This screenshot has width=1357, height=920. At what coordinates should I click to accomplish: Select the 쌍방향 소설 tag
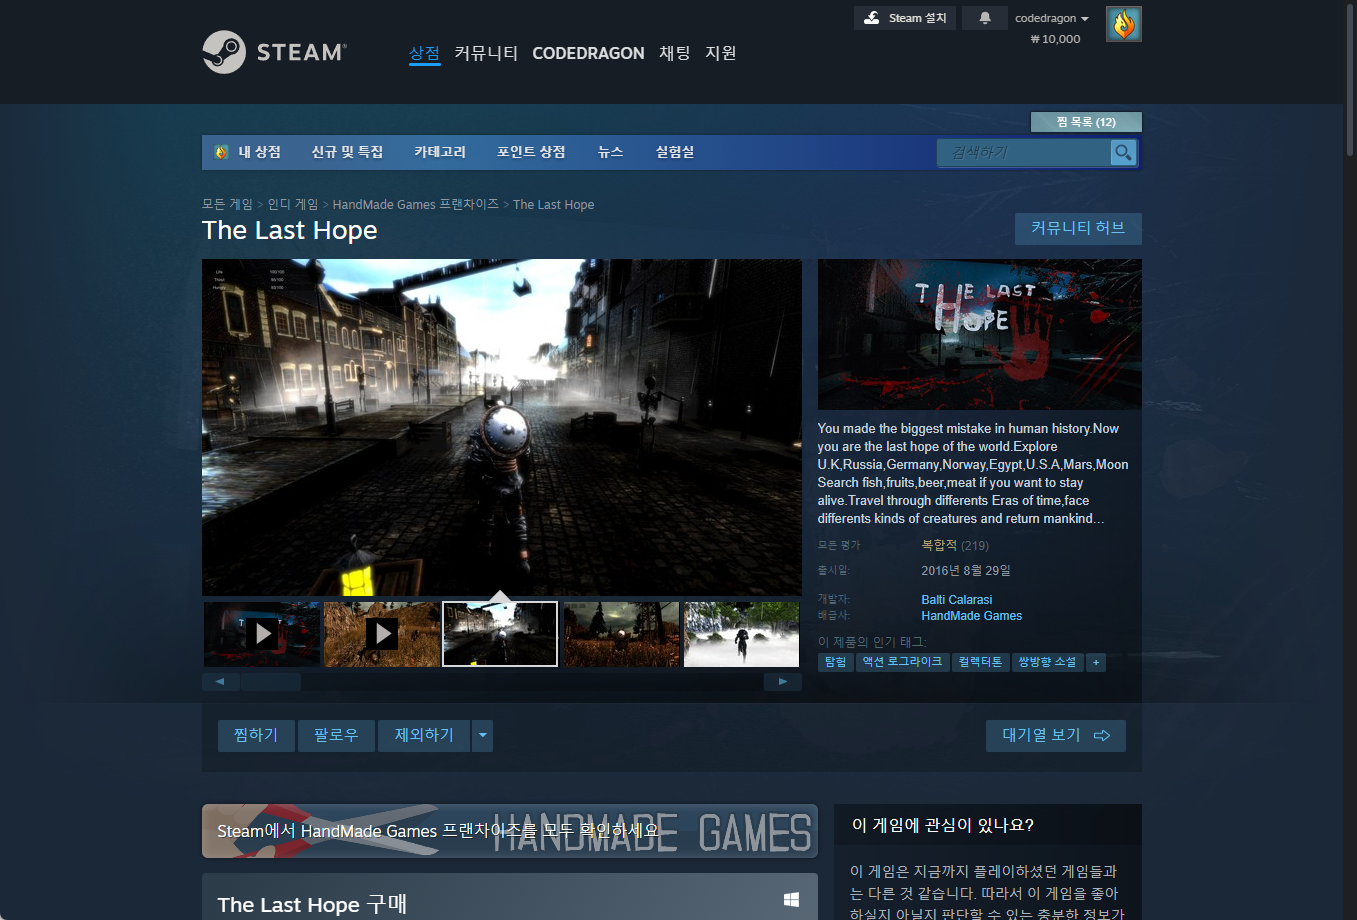(x=1047, y=662)
